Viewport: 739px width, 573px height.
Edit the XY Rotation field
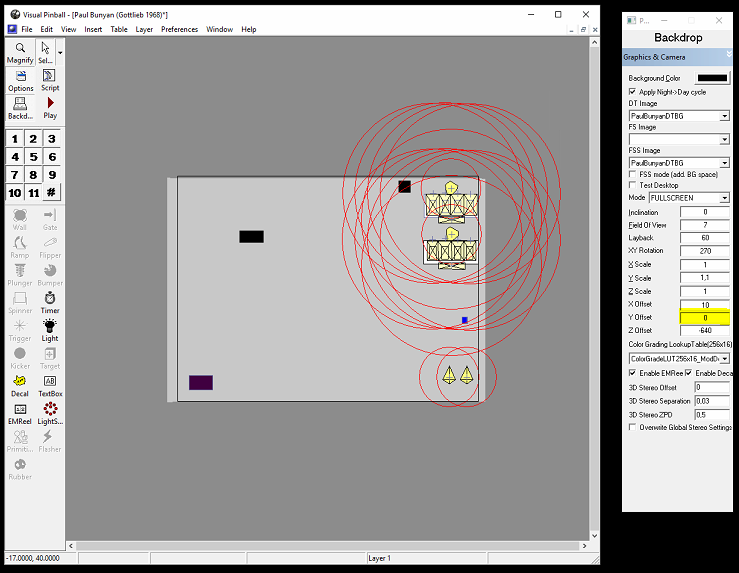click(x=705, y=251)
